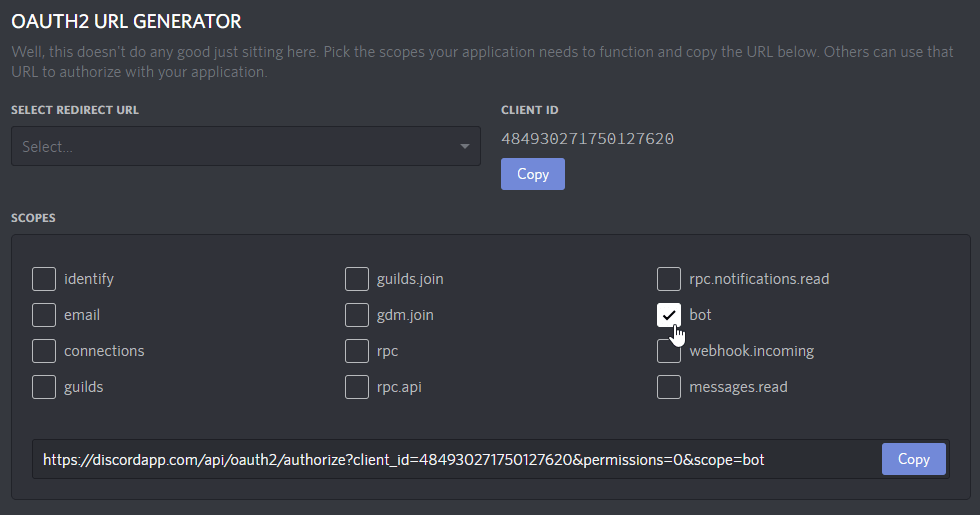Click the bot scope label
Screen dimensions: 980x515
tap(700, 315)
